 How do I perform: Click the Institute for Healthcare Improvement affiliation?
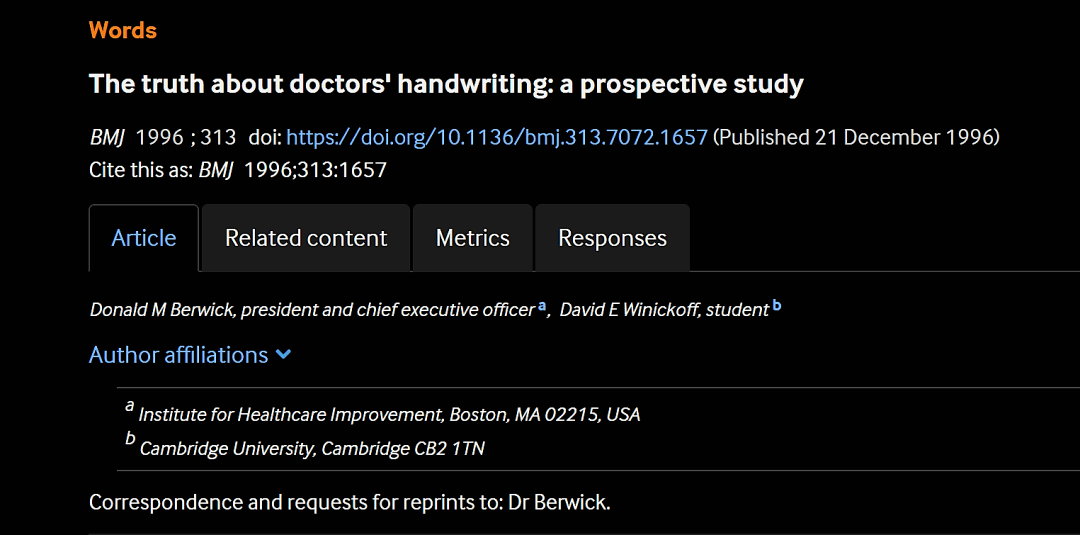click(x=389, y=415)
